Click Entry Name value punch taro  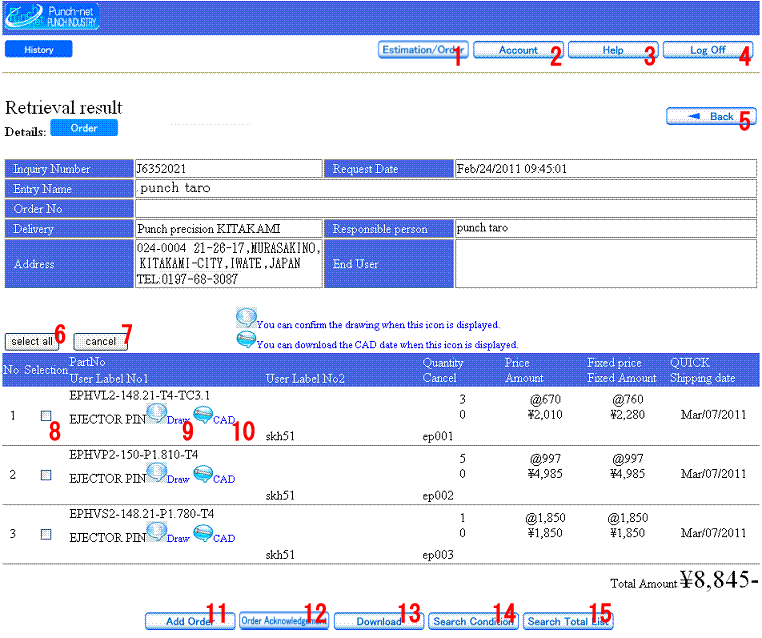175,188
